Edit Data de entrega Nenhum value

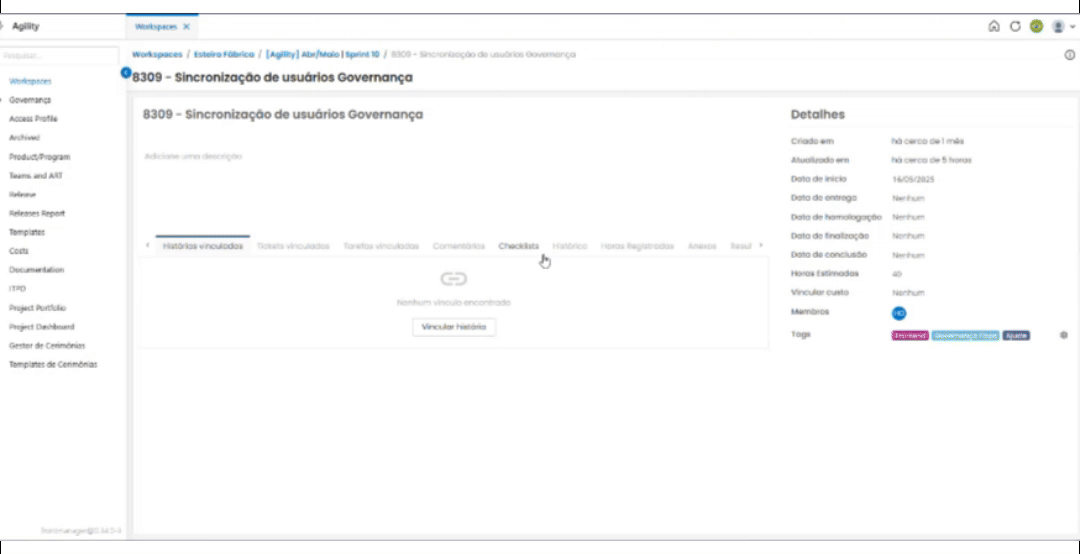tap(908, 198)
